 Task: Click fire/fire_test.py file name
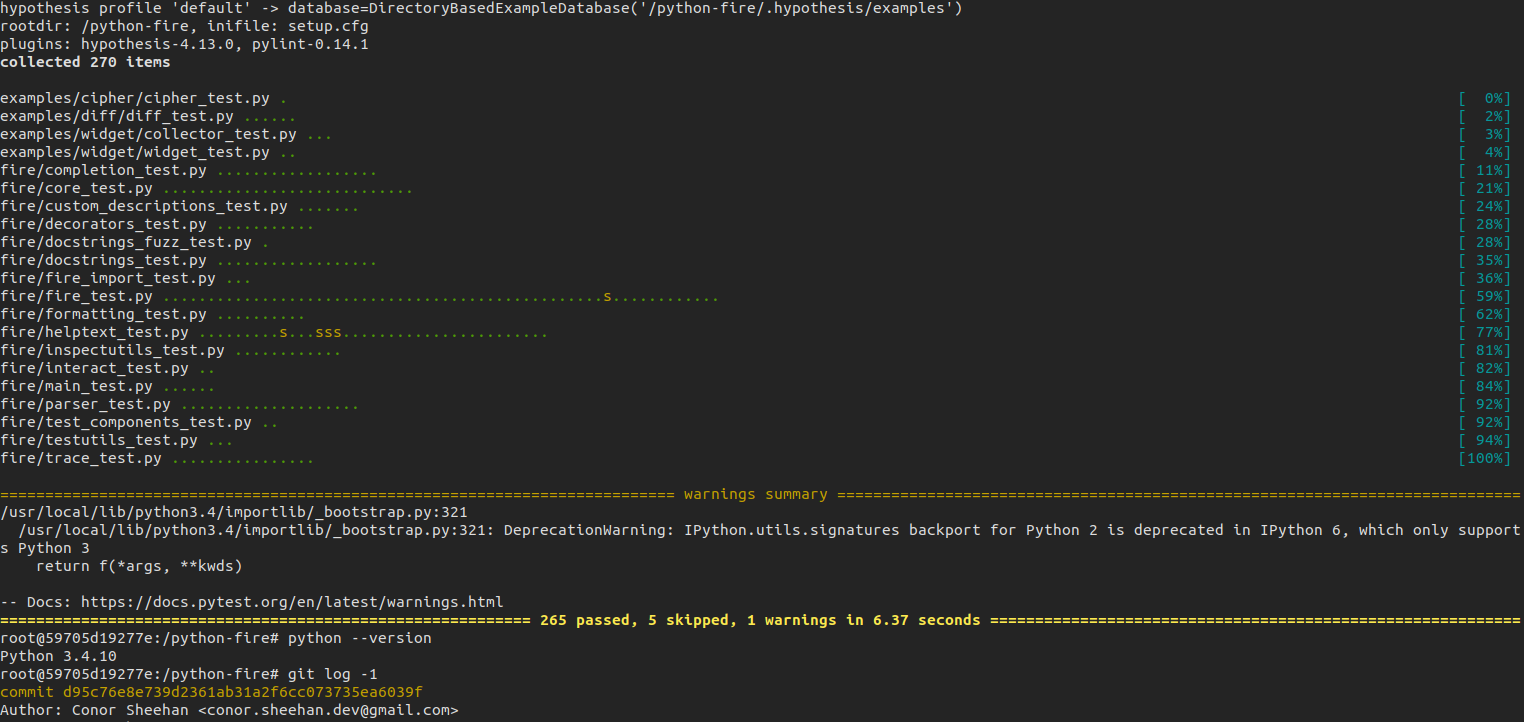pos(76,296)
